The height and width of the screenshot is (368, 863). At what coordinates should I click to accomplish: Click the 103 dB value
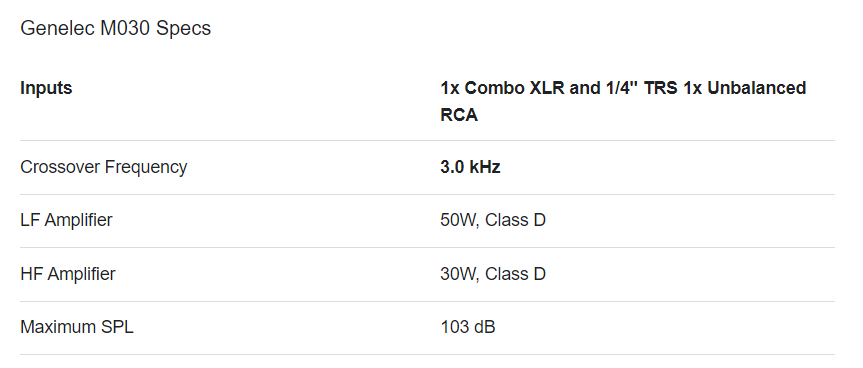coord(468,327)
